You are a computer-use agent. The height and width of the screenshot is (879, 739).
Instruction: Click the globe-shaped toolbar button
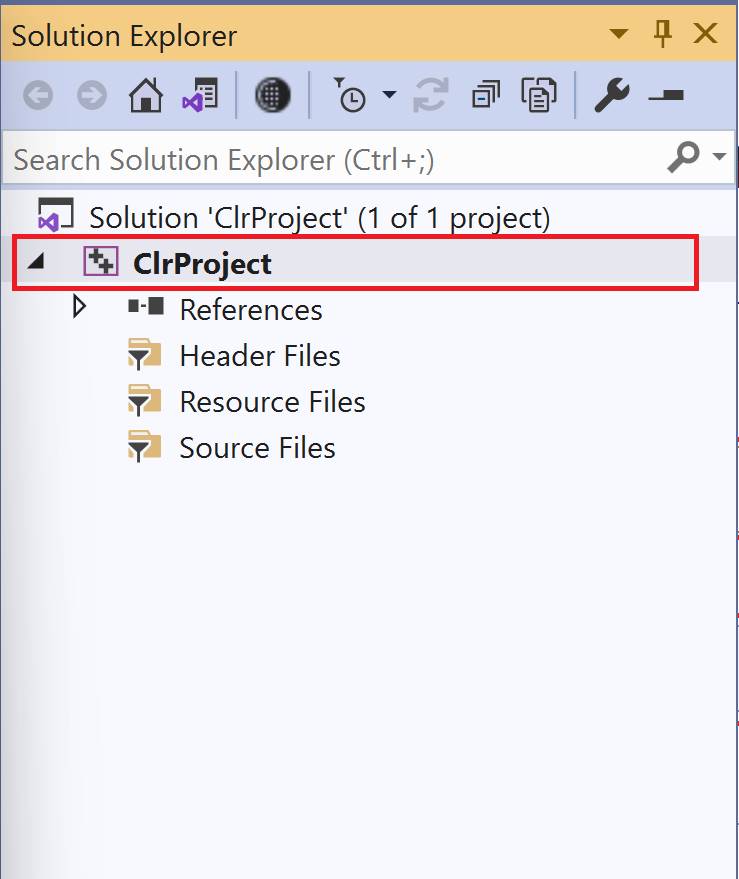tap(272, 96)
